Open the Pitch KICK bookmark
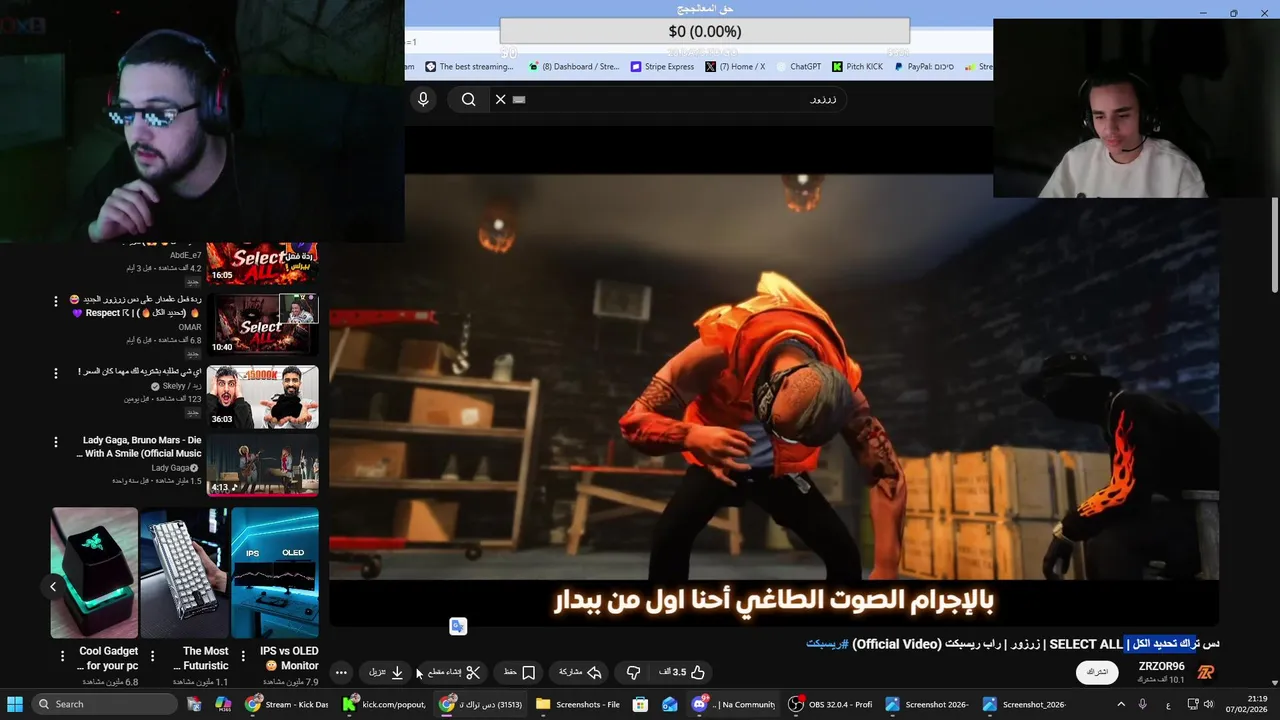1280x720 pixels. pos(858,67)
